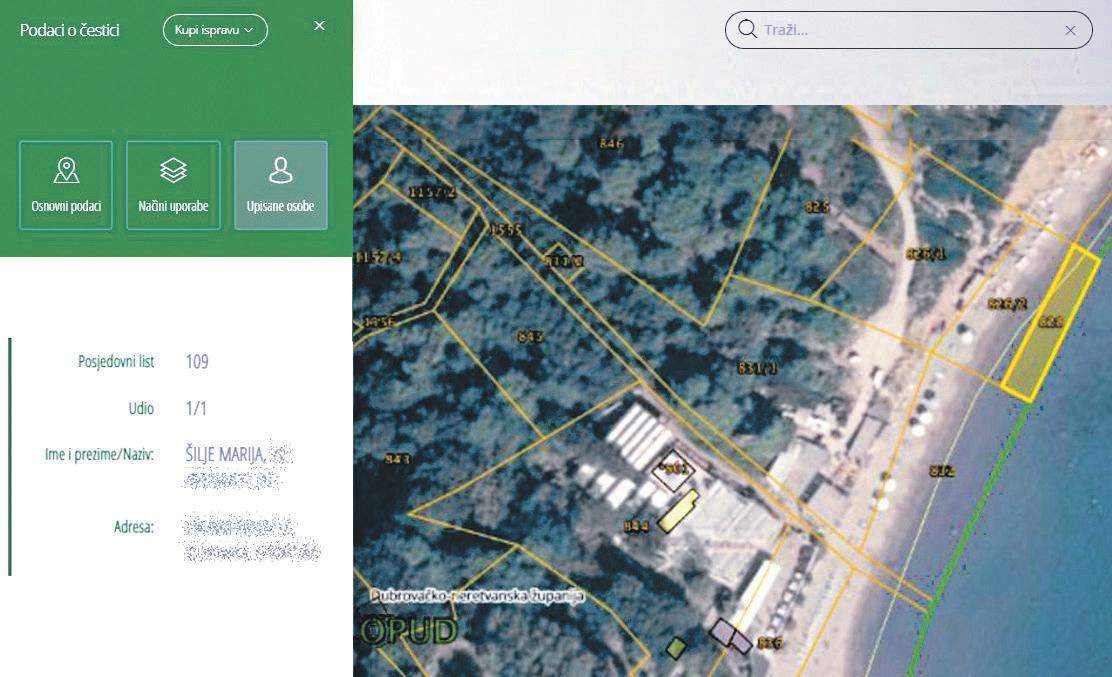
Task: Select the Upisane osobe tab
Action: (x=281, y=185)
